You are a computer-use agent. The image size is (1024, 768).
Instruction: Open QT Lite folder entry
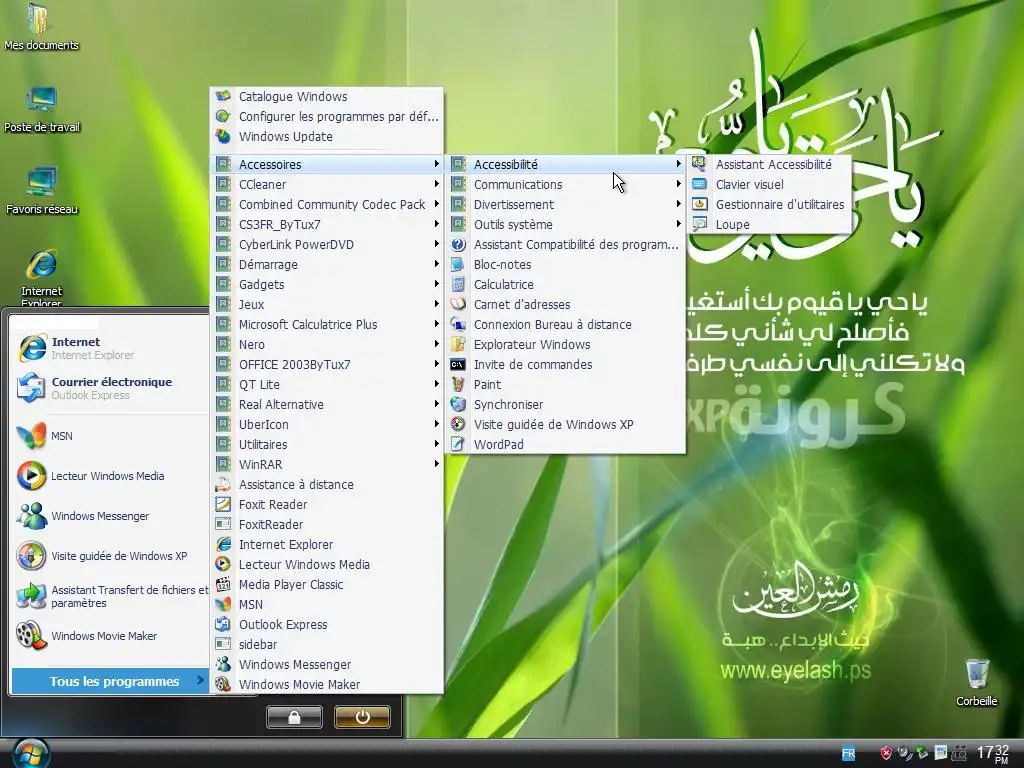click(x=327, y=384)
